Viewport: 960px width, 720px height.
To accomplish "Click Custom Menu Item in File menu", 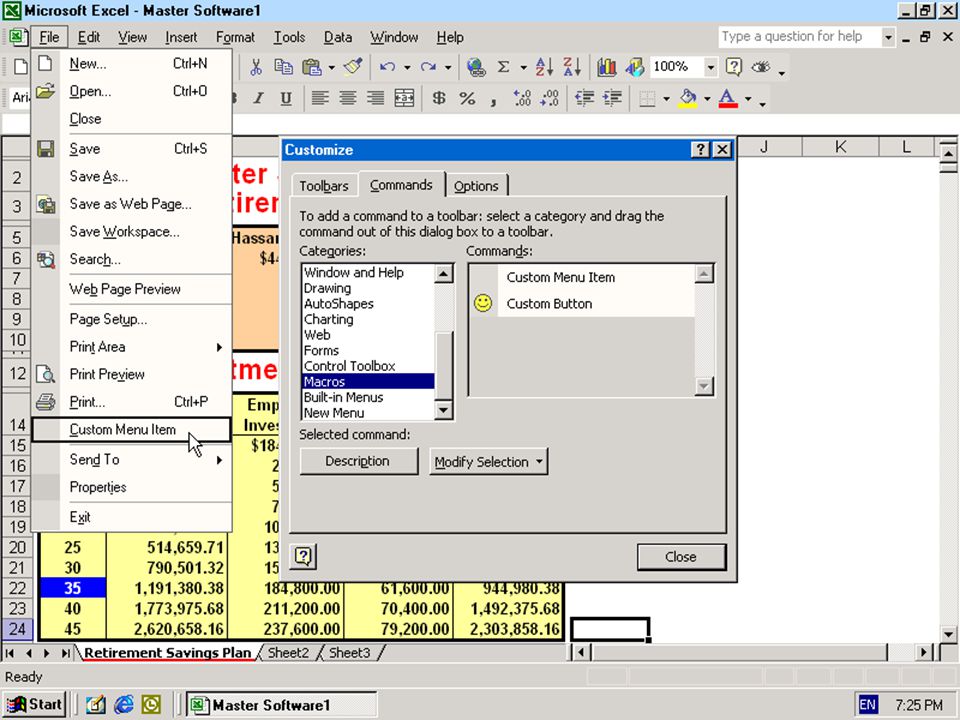I will [132, 430].
